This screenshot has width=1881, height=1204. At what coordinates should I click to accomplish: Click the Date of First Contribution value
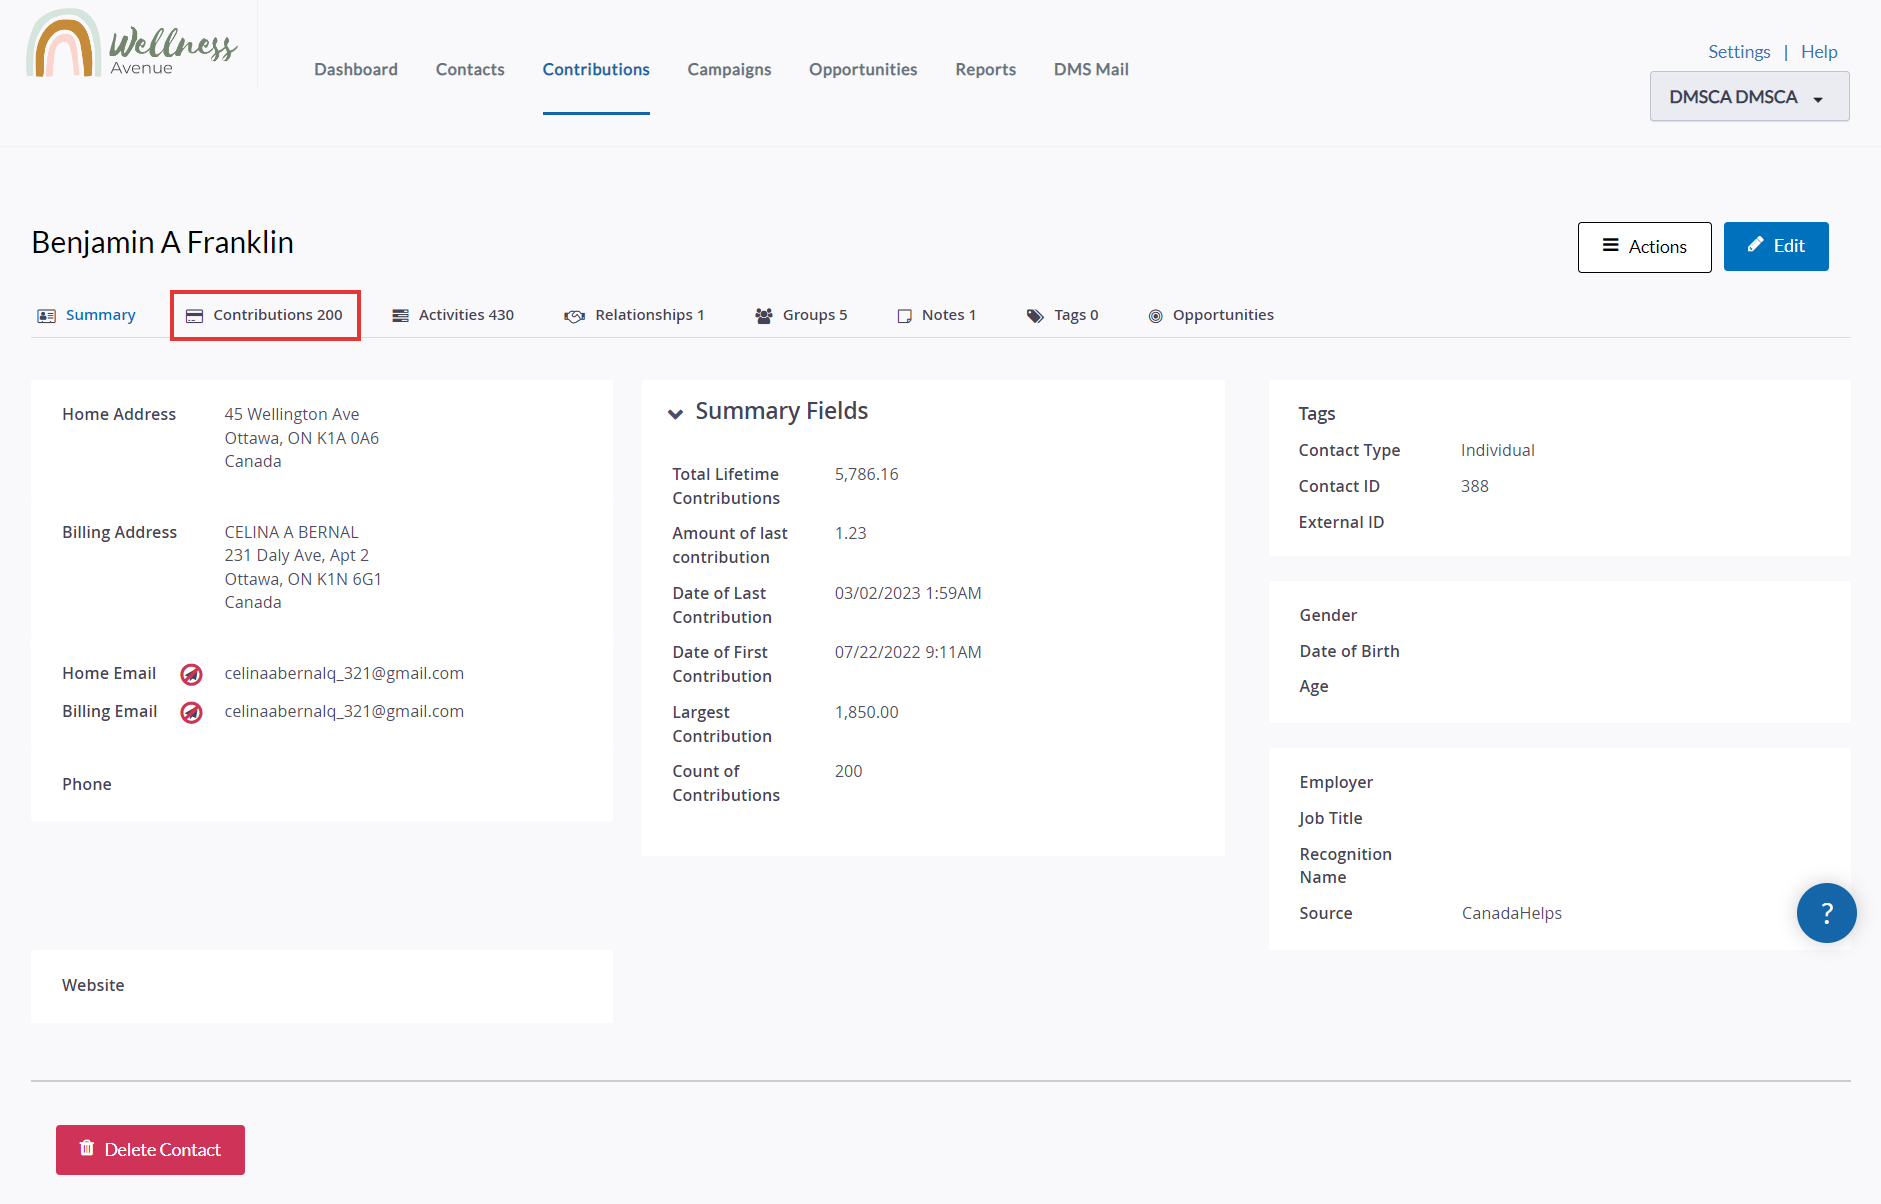pos(908,652)
